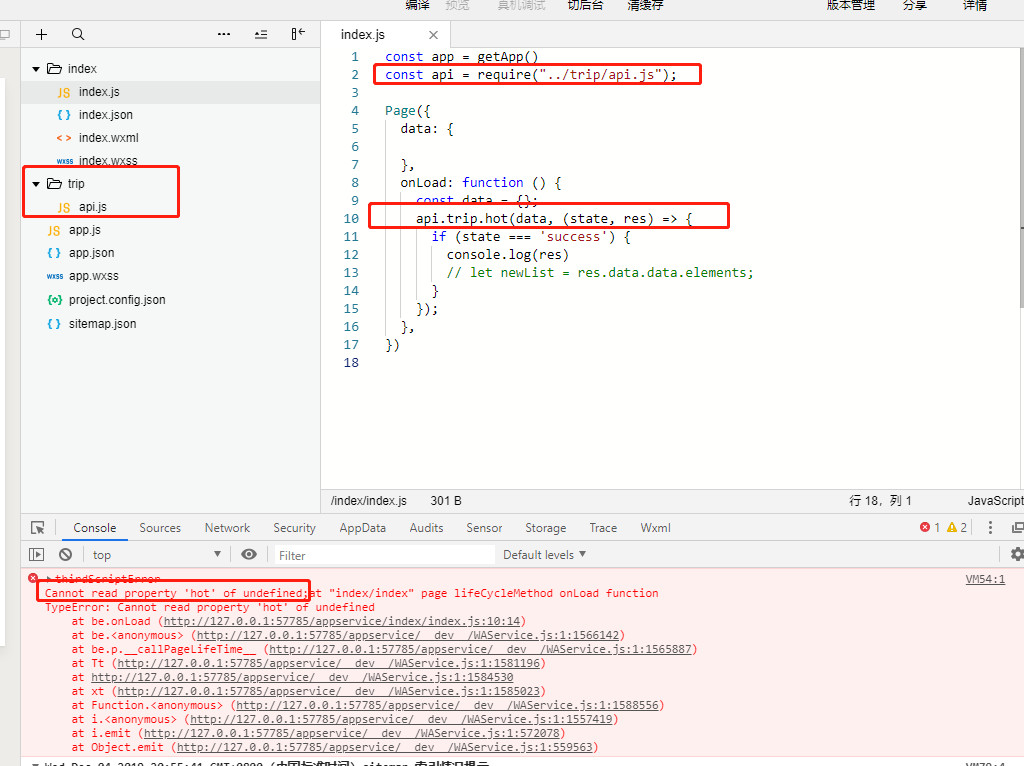This screenshot has height=766, width=1024.
Task: Add a new file with plus icon
Action: (x=41, y=35)
